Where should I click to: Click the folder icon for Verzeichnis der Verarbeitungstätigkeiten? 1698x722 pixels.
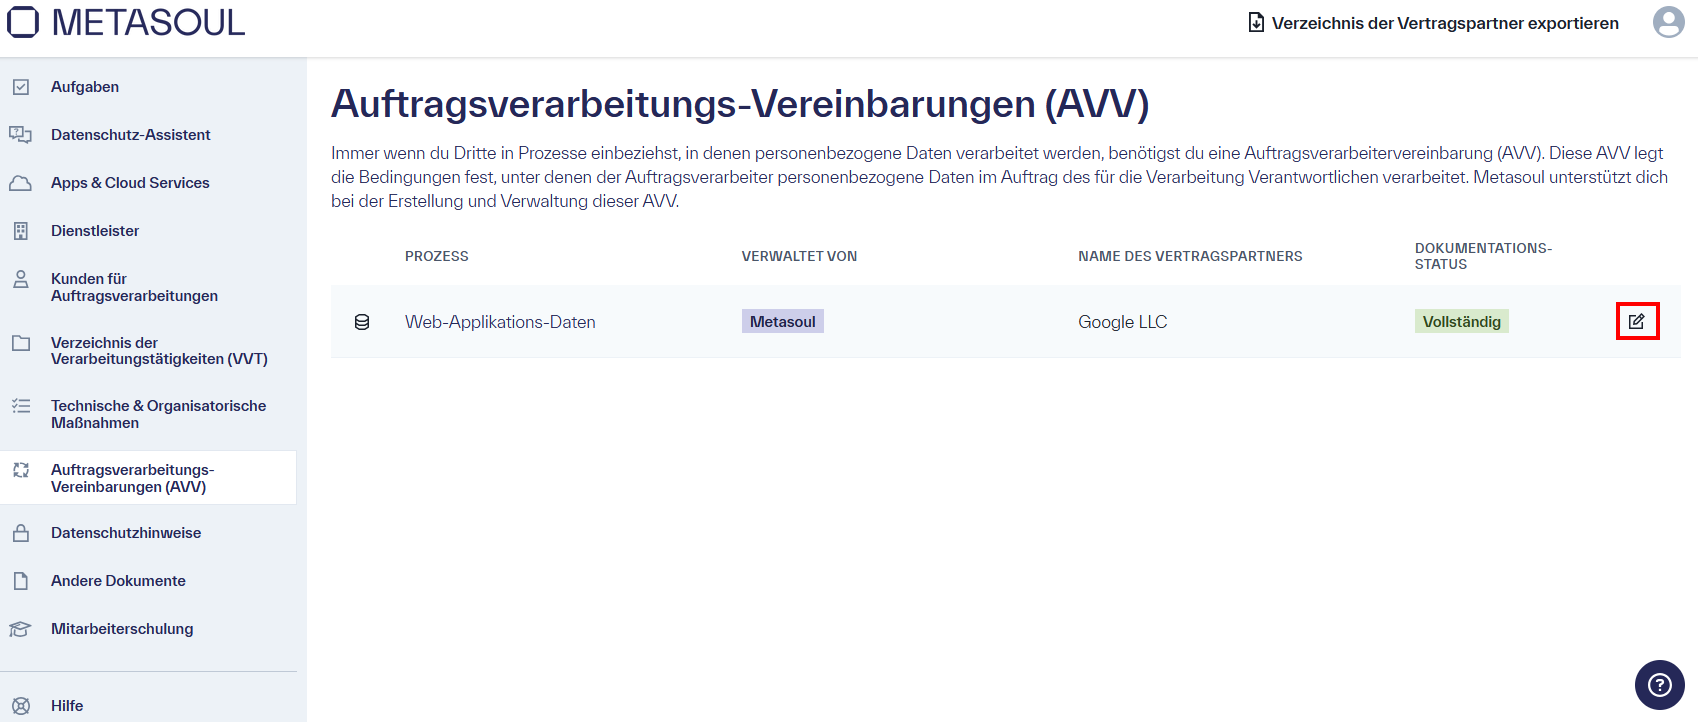tap(21, 343)
